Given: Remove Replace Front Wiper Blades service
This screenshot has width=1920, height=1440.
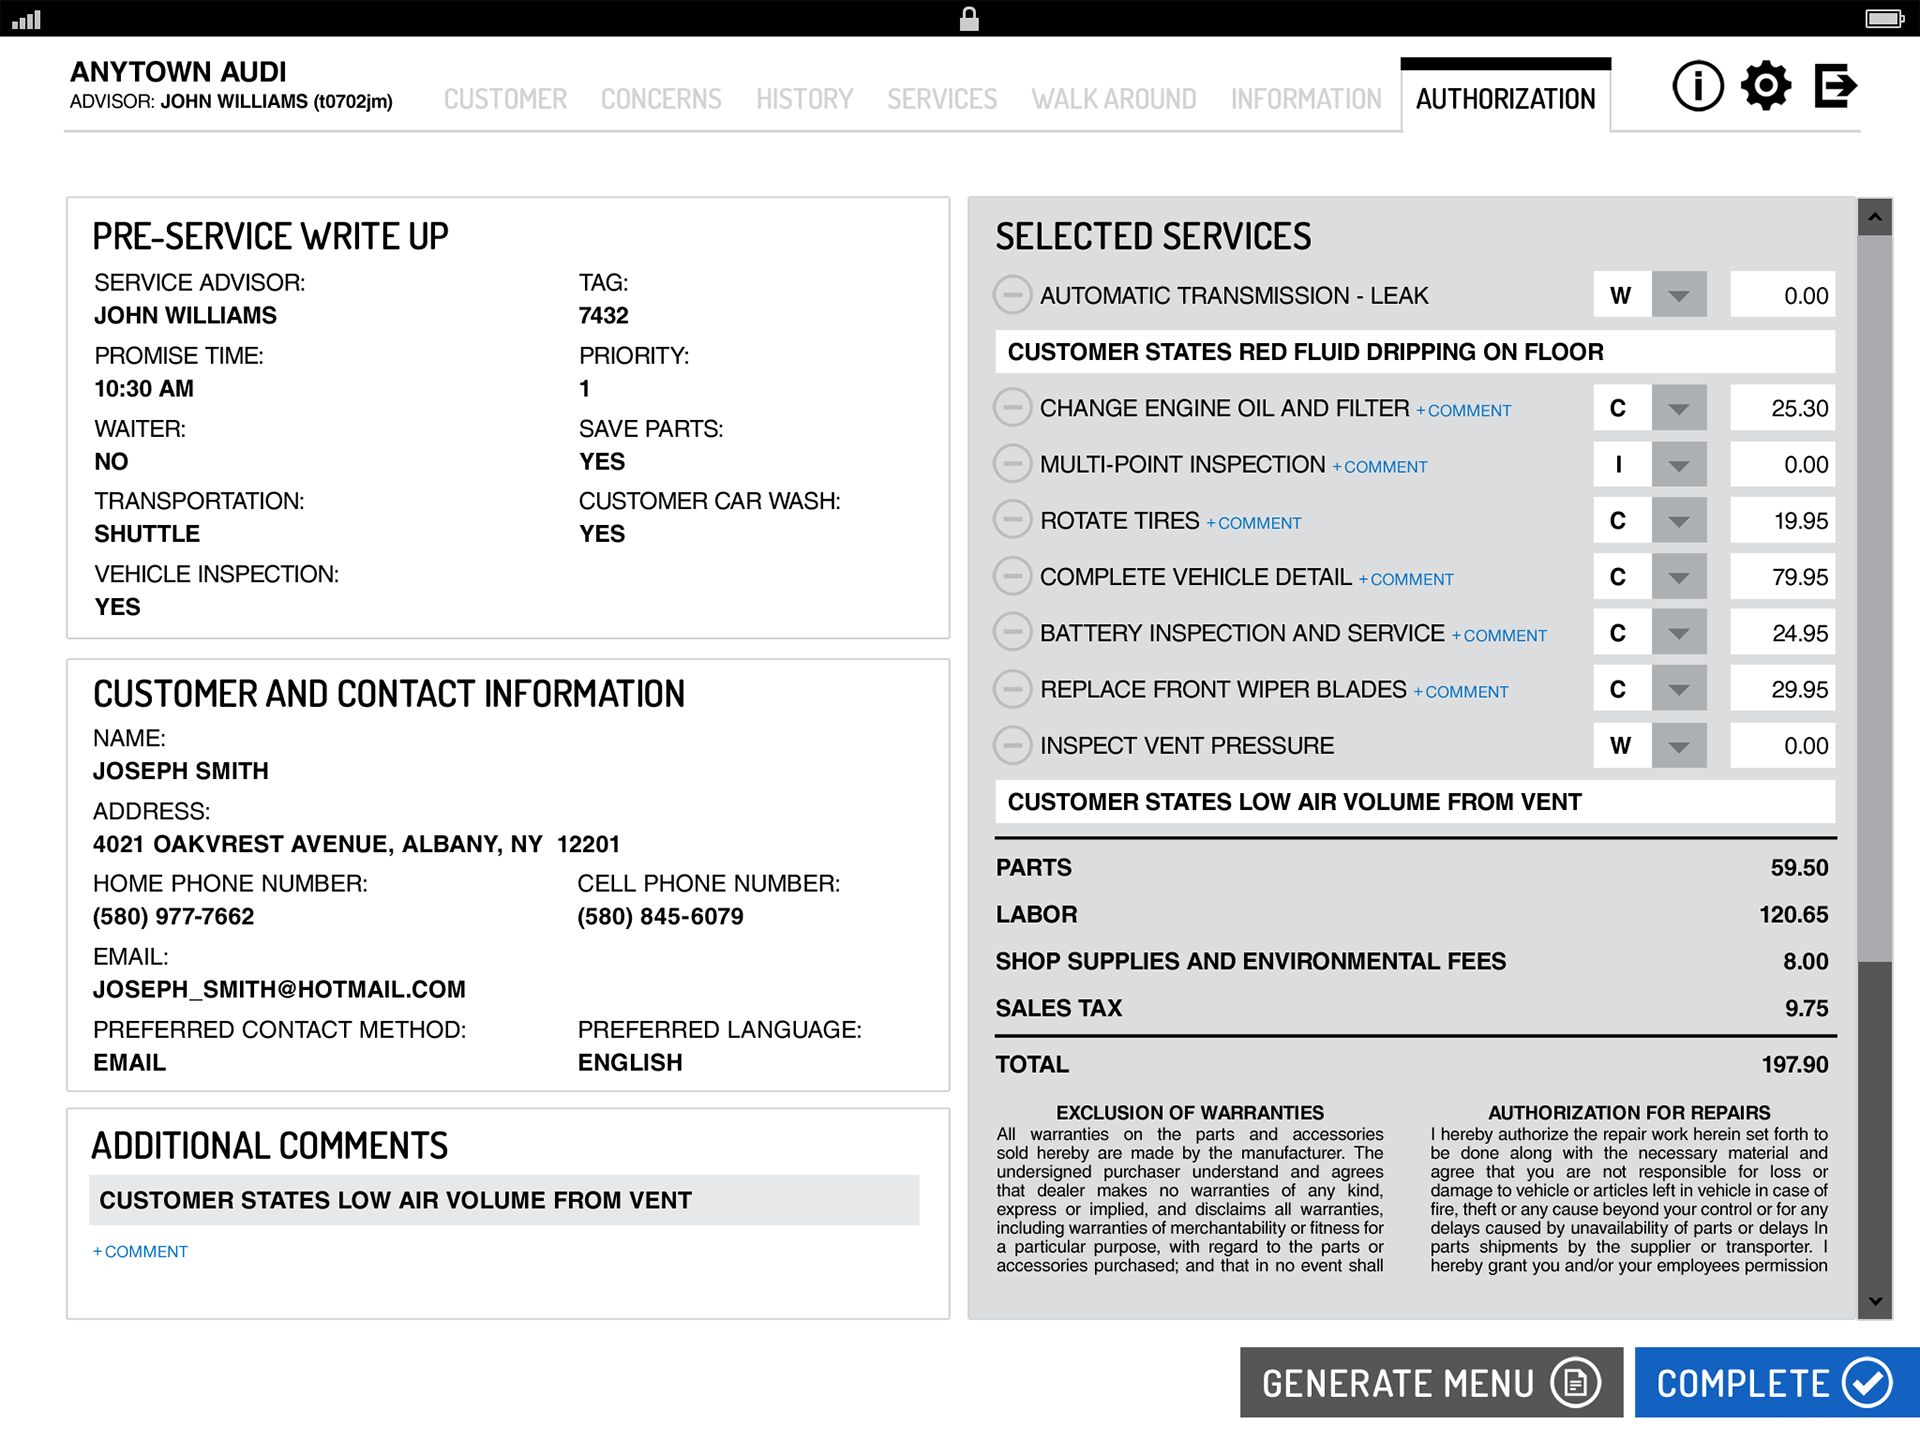Looking at the screenshot, I should click(1012, 689).
